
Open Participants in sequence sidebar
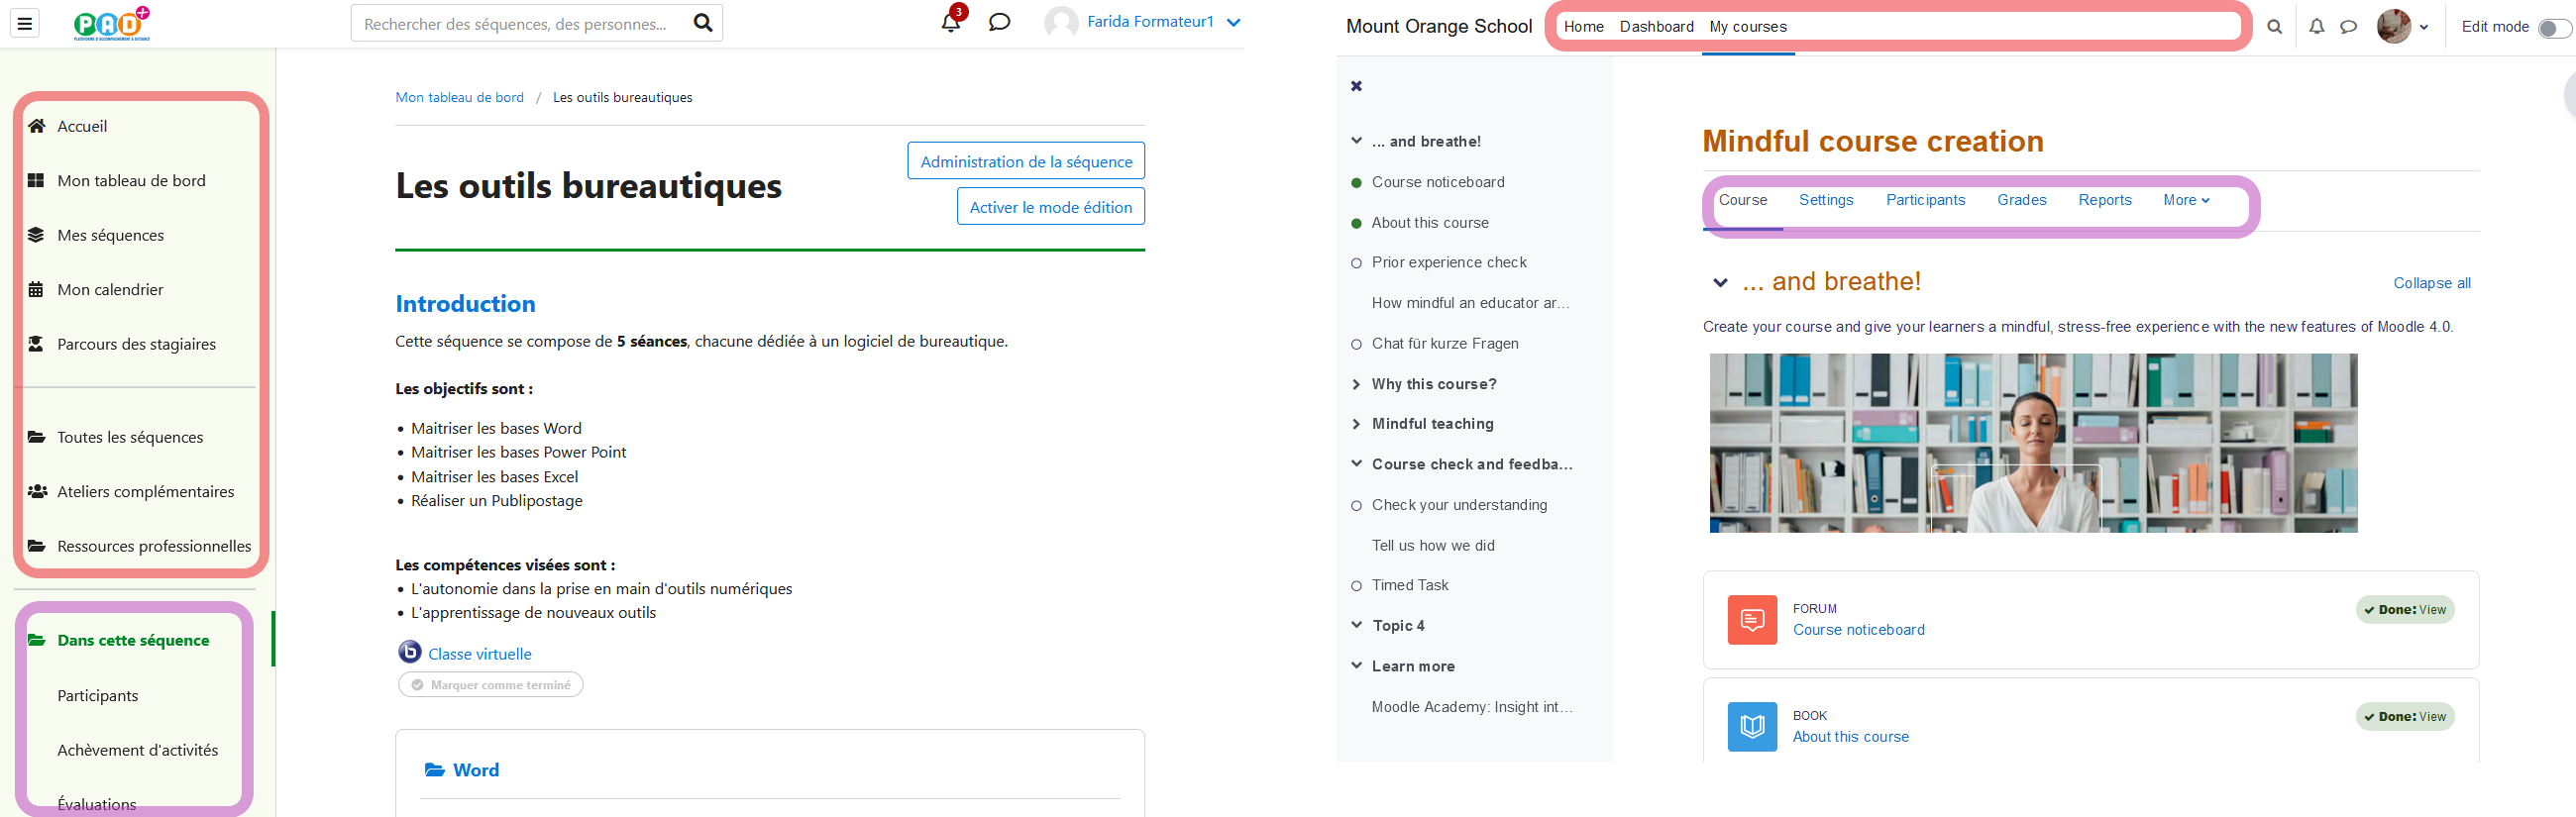pyautogui.click(x=98, y=695)
